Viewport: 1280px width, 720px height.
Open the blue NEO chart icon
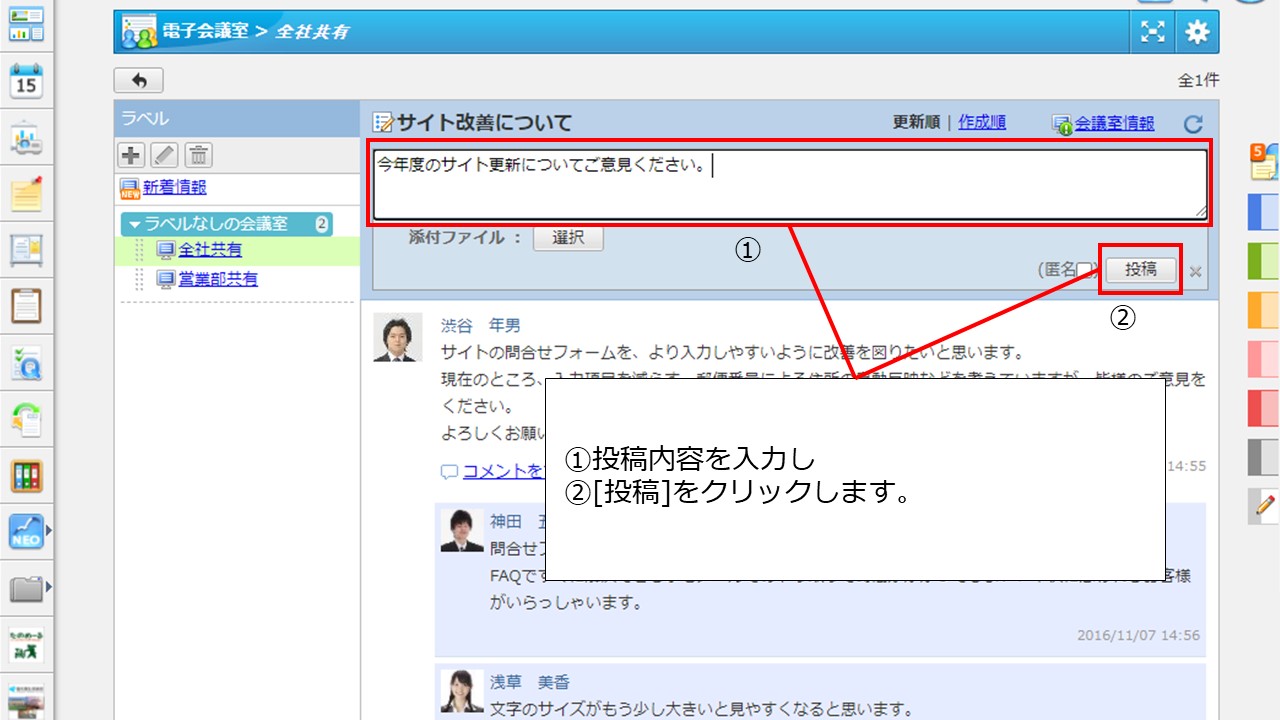(25, 532)
